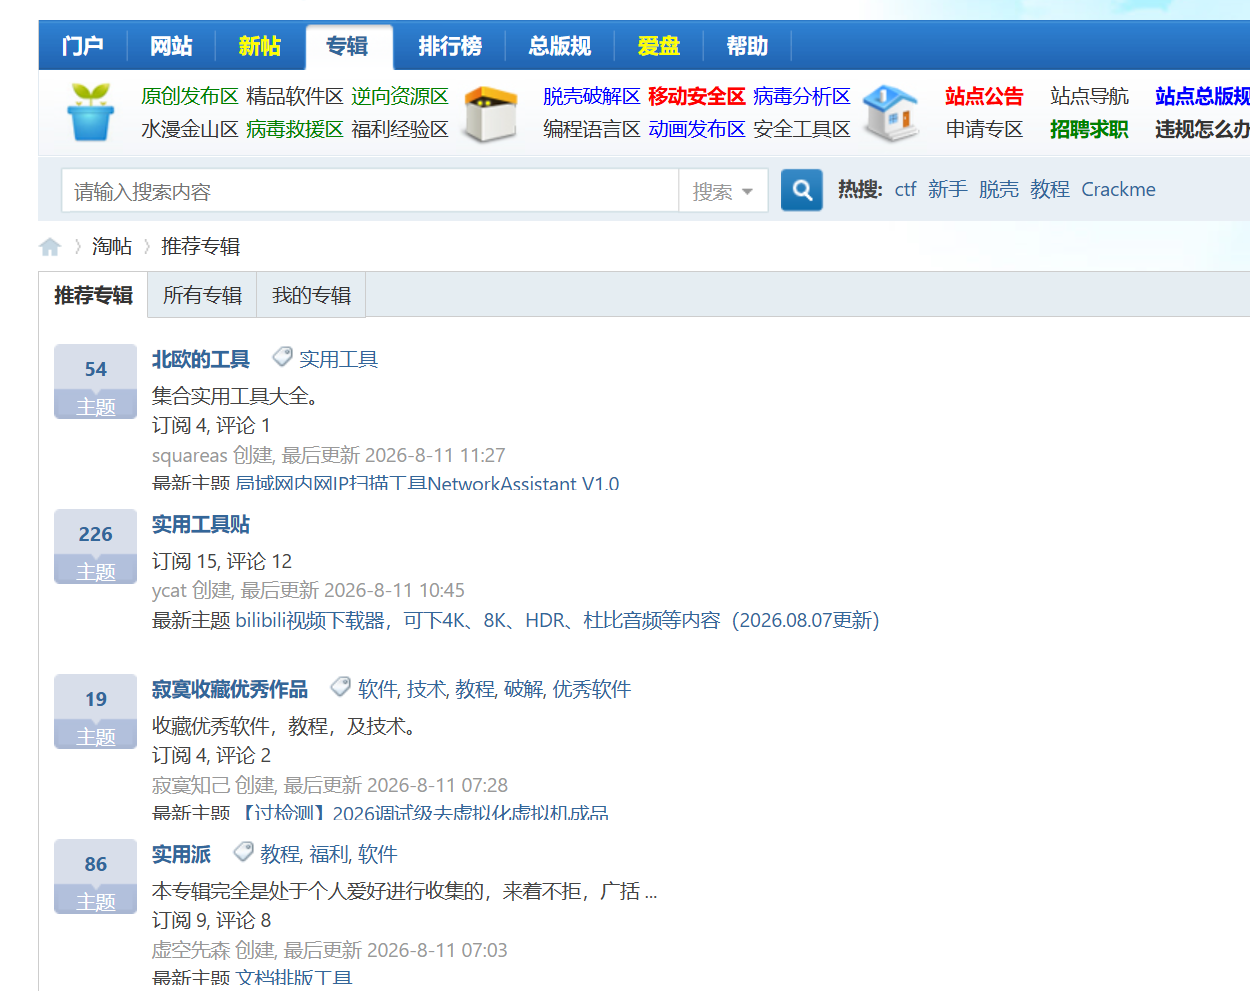
Task: Open the 北欧的工具 album
Action: click(201, 359)
